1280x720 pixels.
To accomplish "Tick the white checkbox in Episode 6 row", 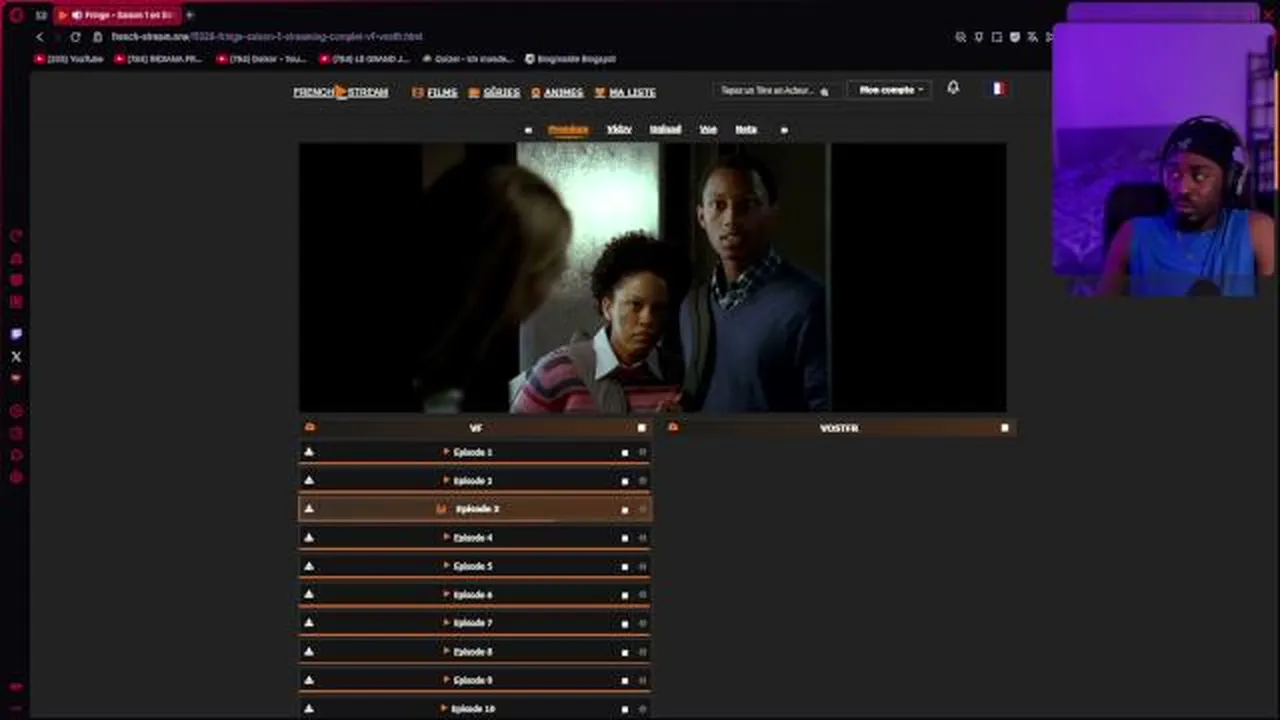I will 625,595.
